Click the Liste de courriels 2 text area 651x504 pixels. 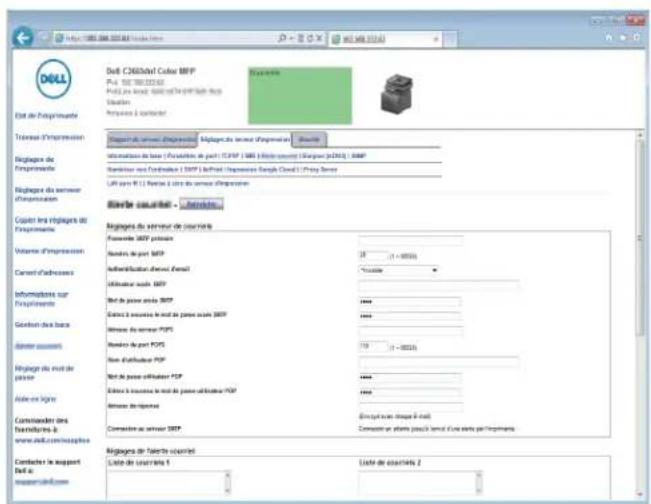421,483
